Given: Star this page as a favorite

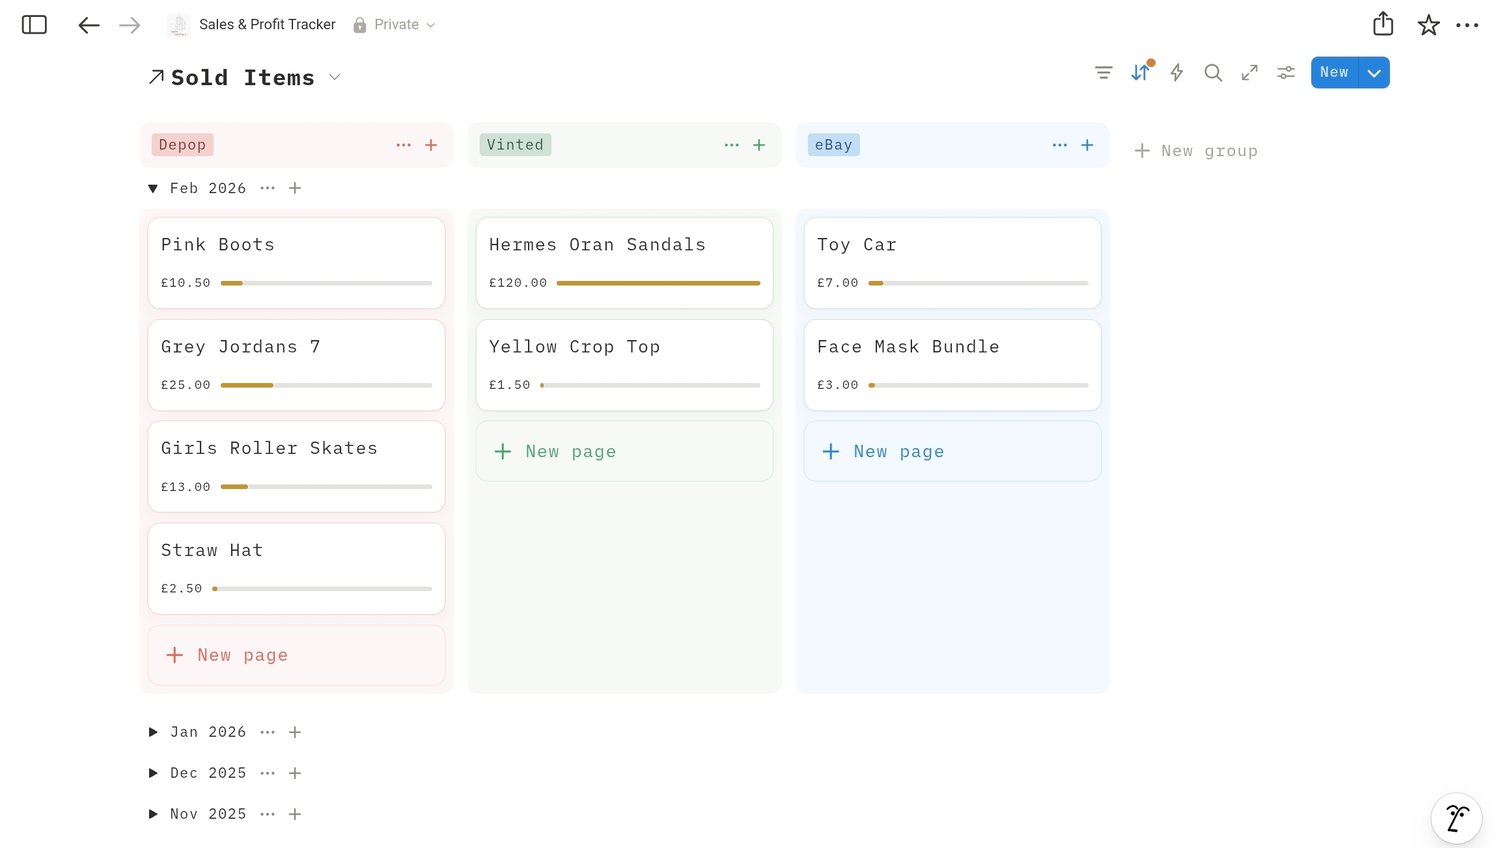Looking at the screenshot, I should coord(1428,25).
